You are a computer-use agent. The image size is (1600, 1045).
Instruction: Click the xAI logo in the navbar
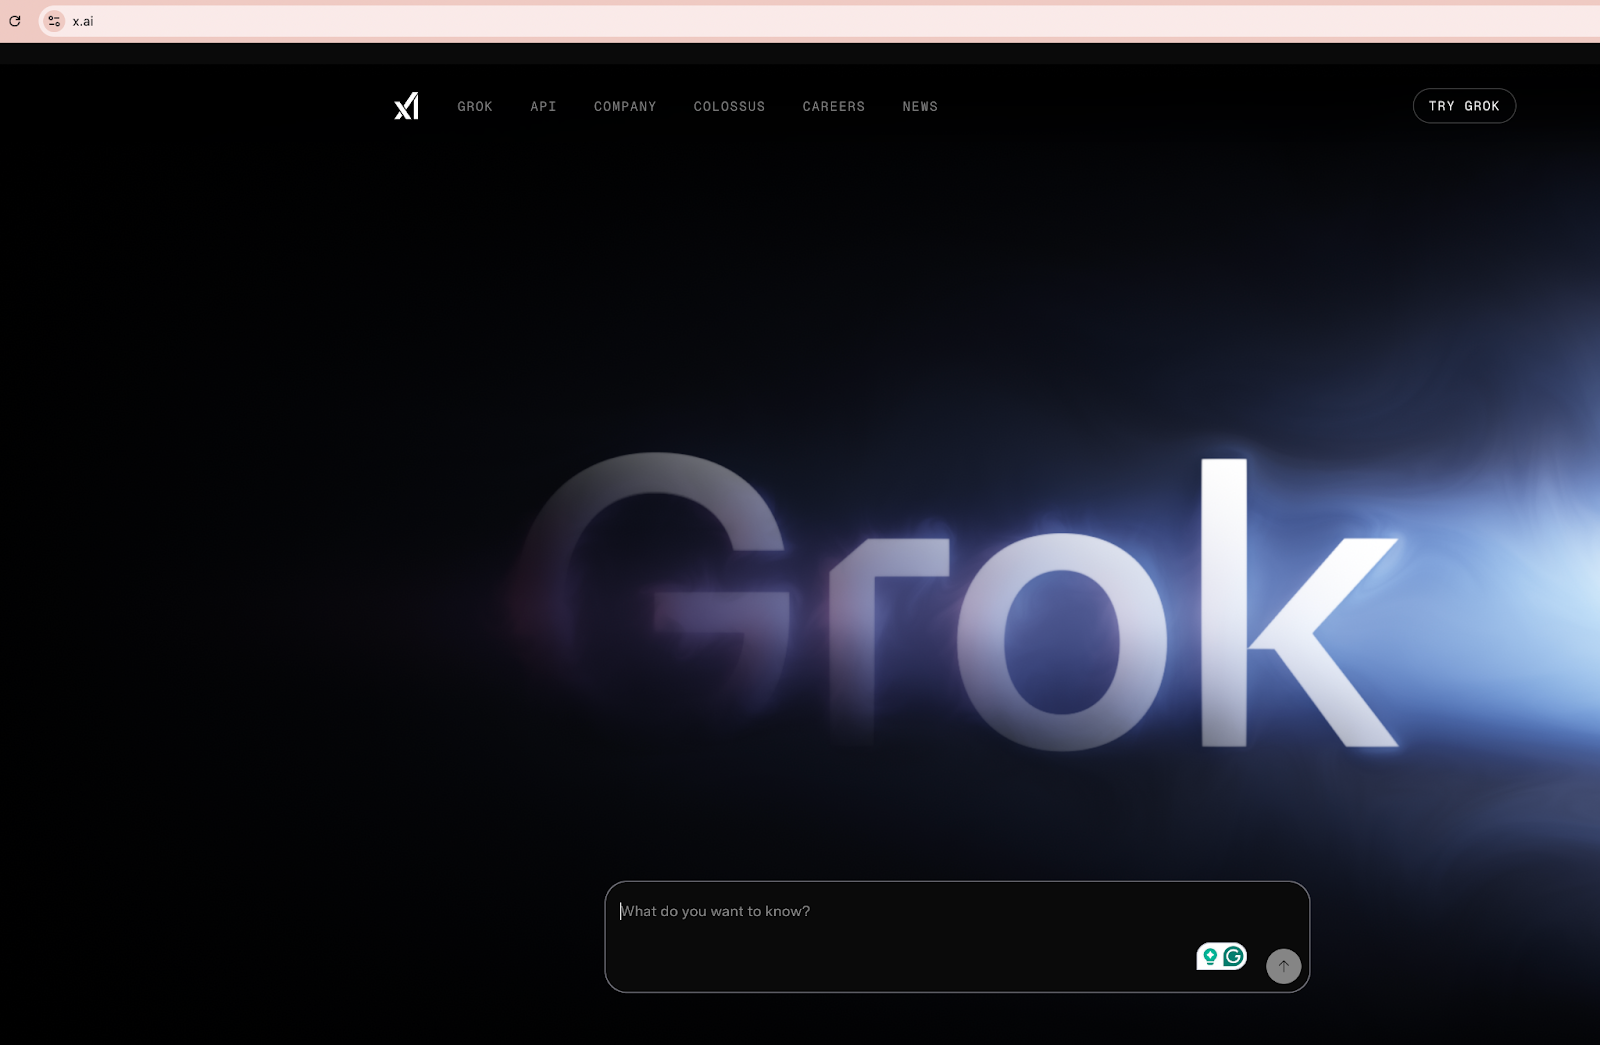[407, 106]
